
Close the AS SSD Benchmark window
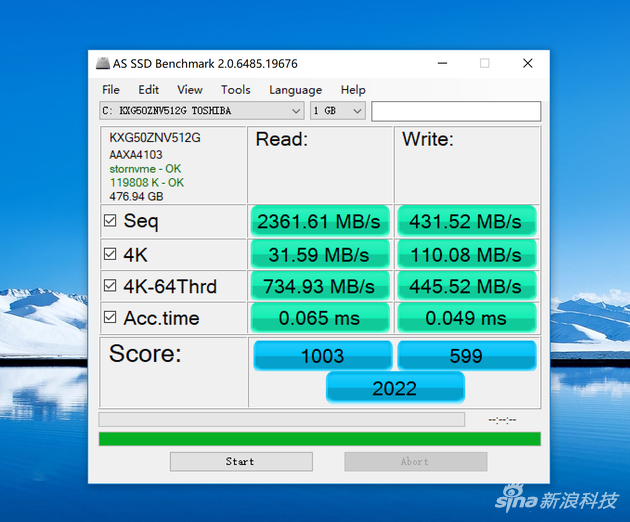coord(528,63)
